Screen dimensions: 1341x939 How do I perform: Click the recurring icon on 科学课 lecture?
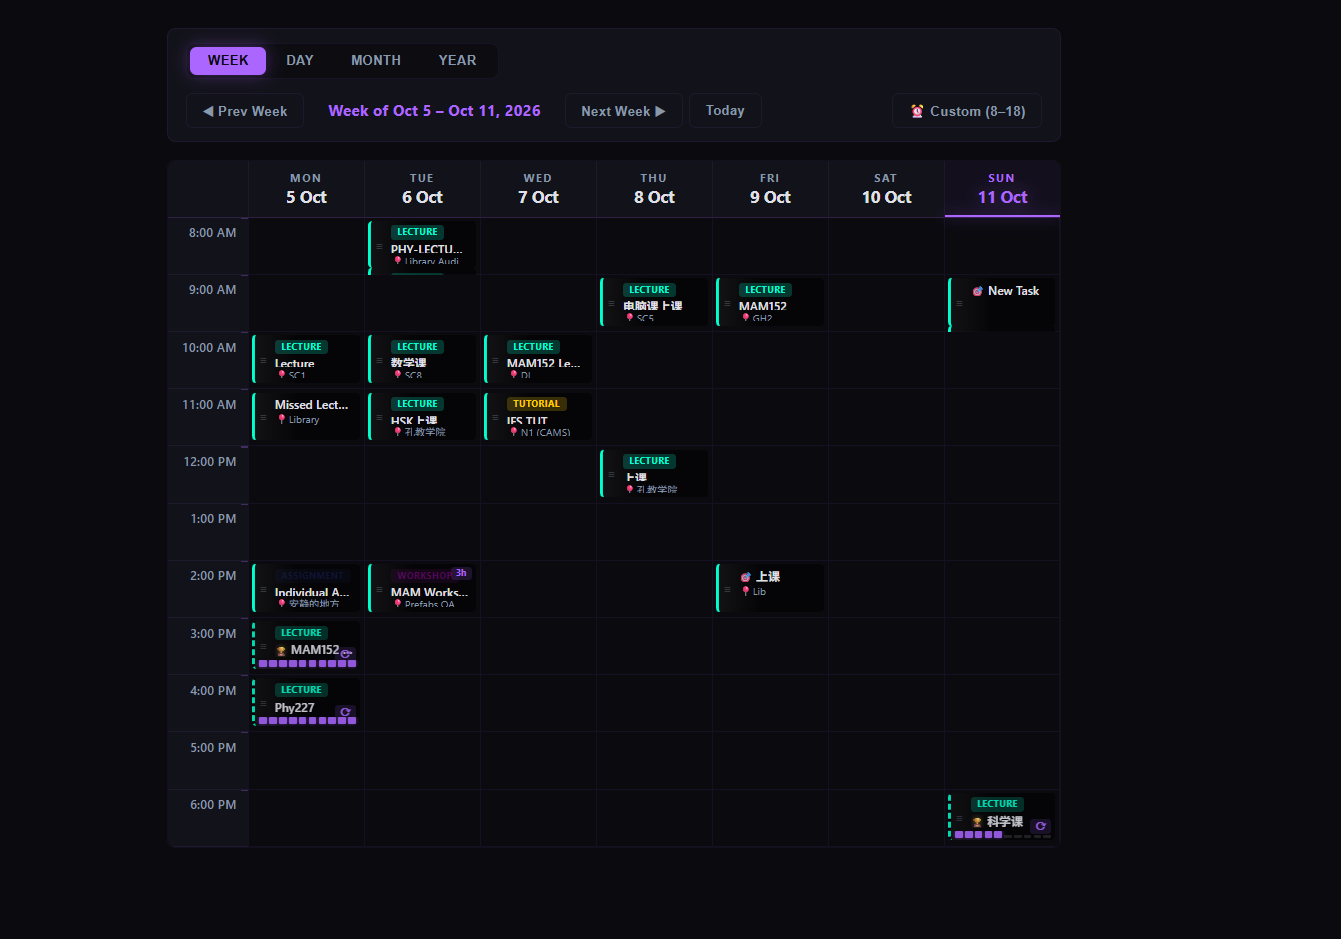(x=1040, y=826)
